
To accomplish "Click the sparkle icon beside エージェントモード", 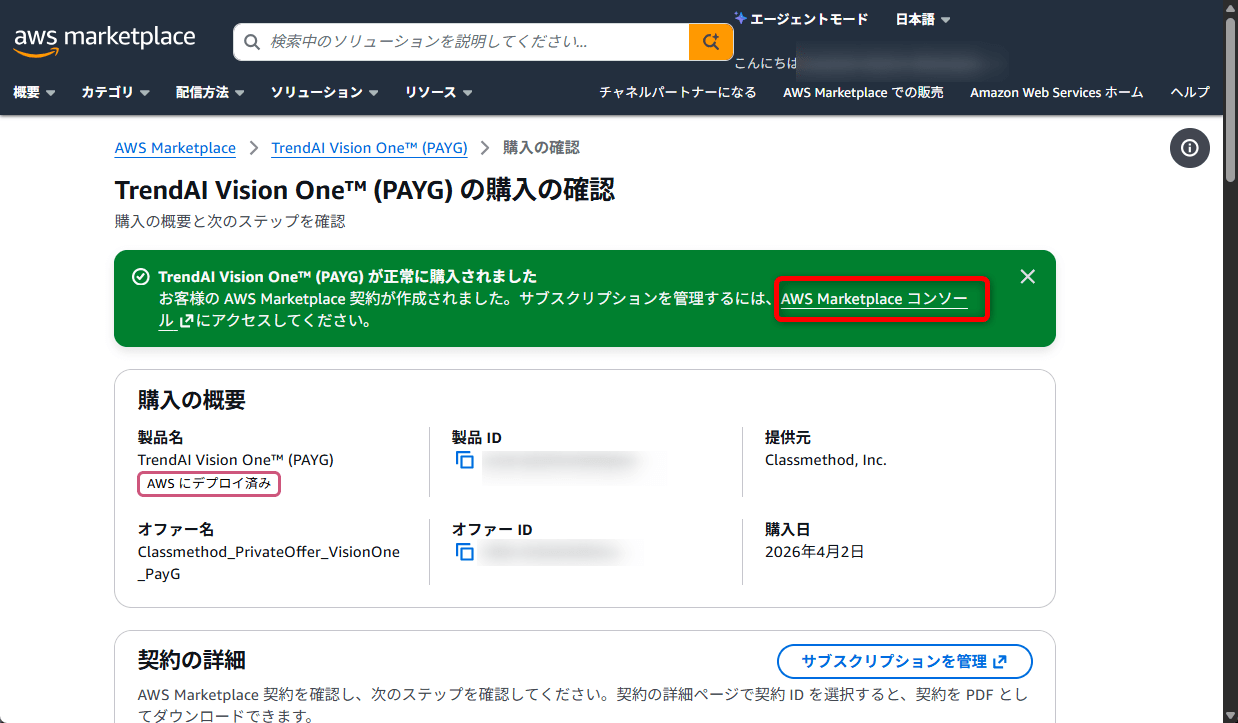I will pos(740,18).
